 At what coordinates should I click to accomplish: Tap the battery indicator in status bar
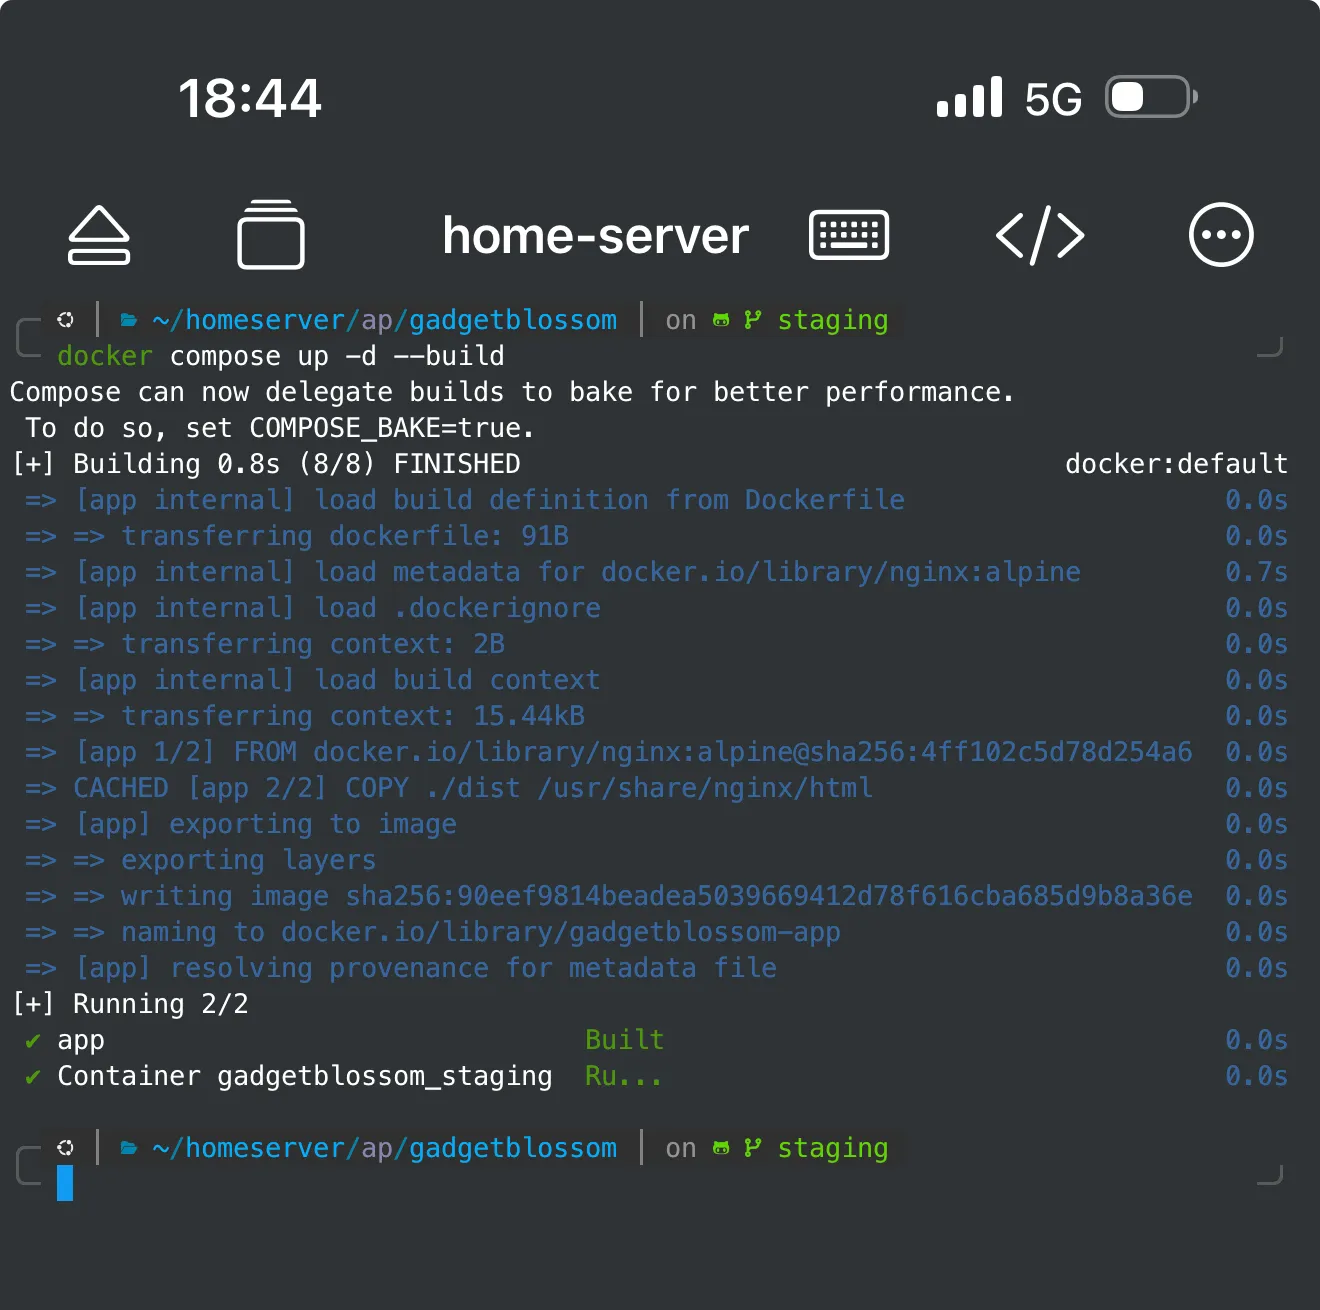point(1150,98)
